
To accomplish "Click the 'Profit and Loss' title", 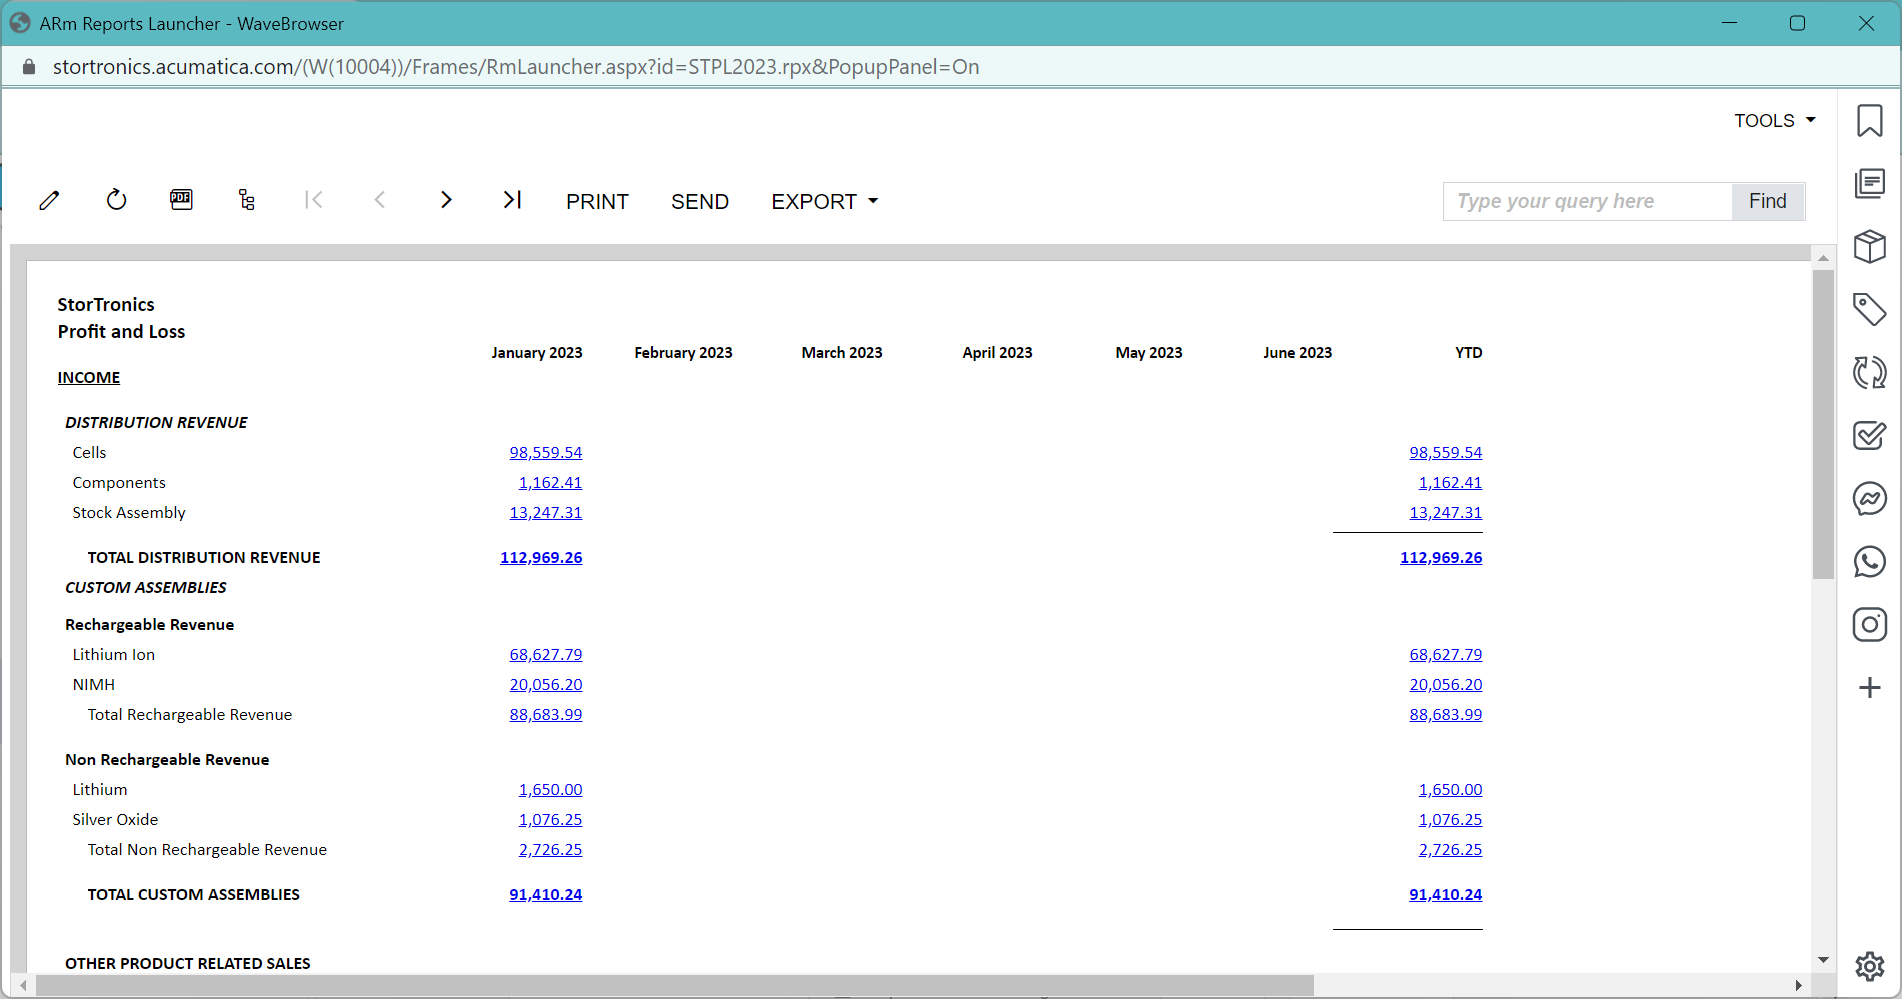I will click(121, 331).
